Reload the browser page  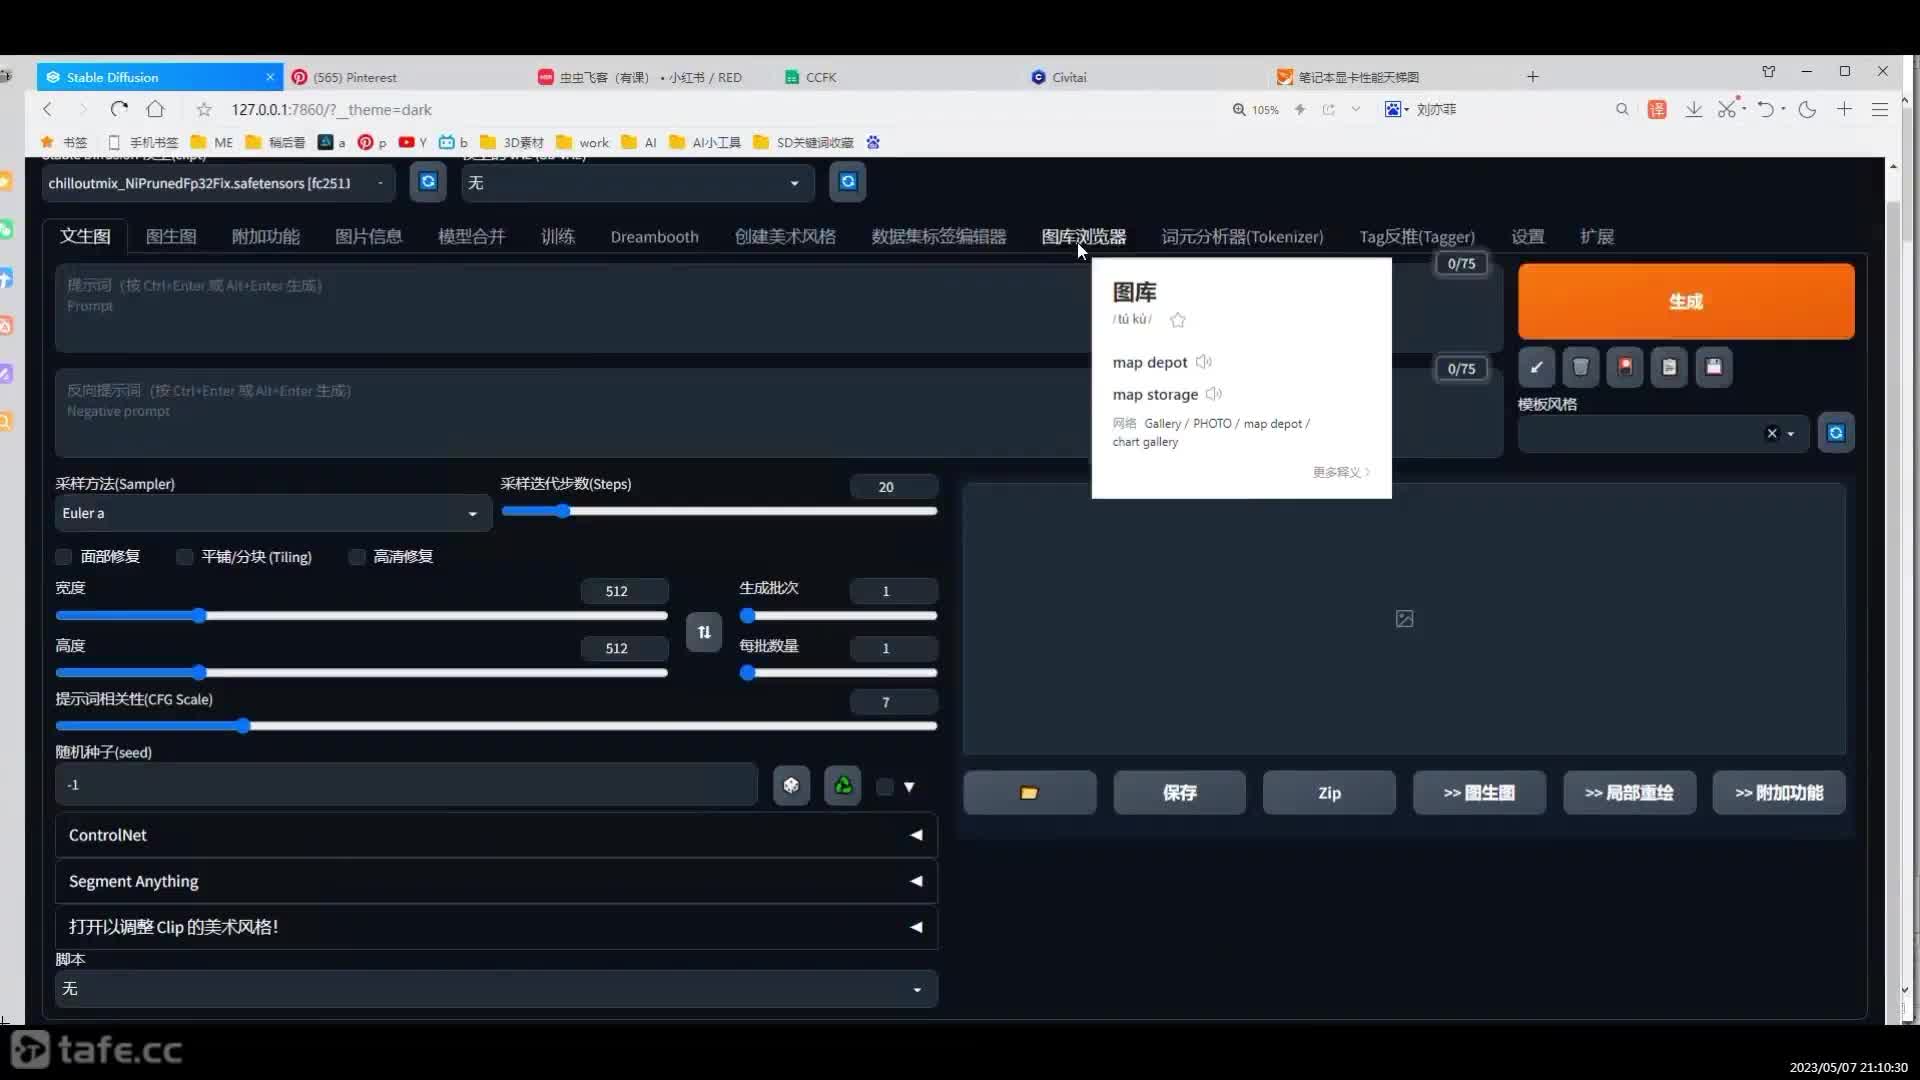click(119, 109)
